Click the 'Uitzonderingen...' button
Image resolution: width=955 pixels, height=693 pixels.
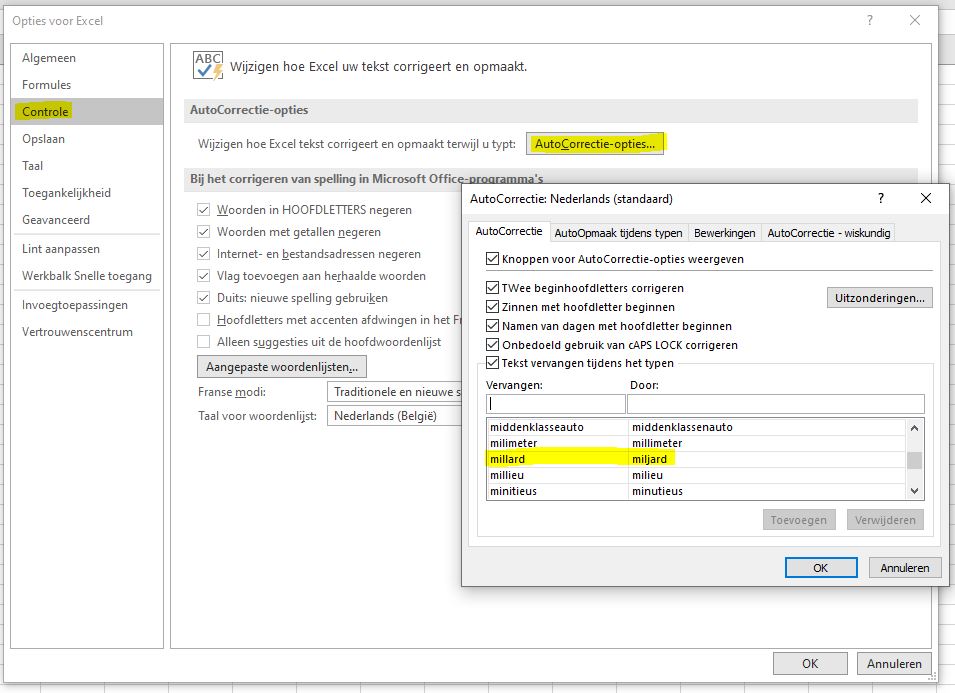point(879,298)
